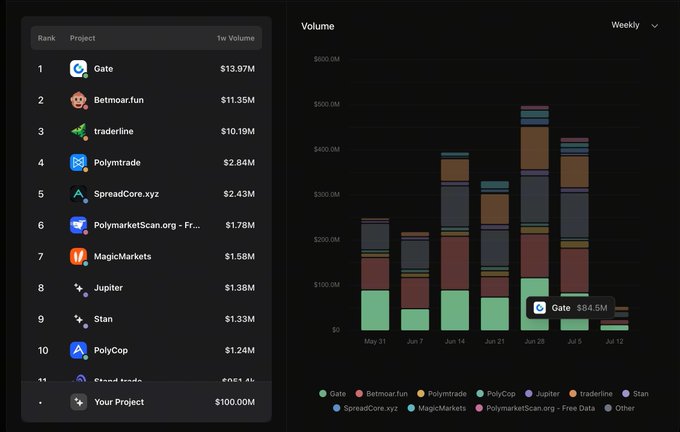The image size is (680, 432).
Task: Open the traderline project name
Action: coord(114,131)
